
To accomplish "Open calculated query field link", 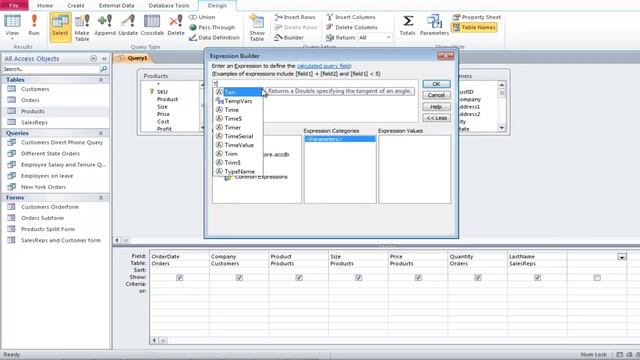I will [x=324, y=66].
